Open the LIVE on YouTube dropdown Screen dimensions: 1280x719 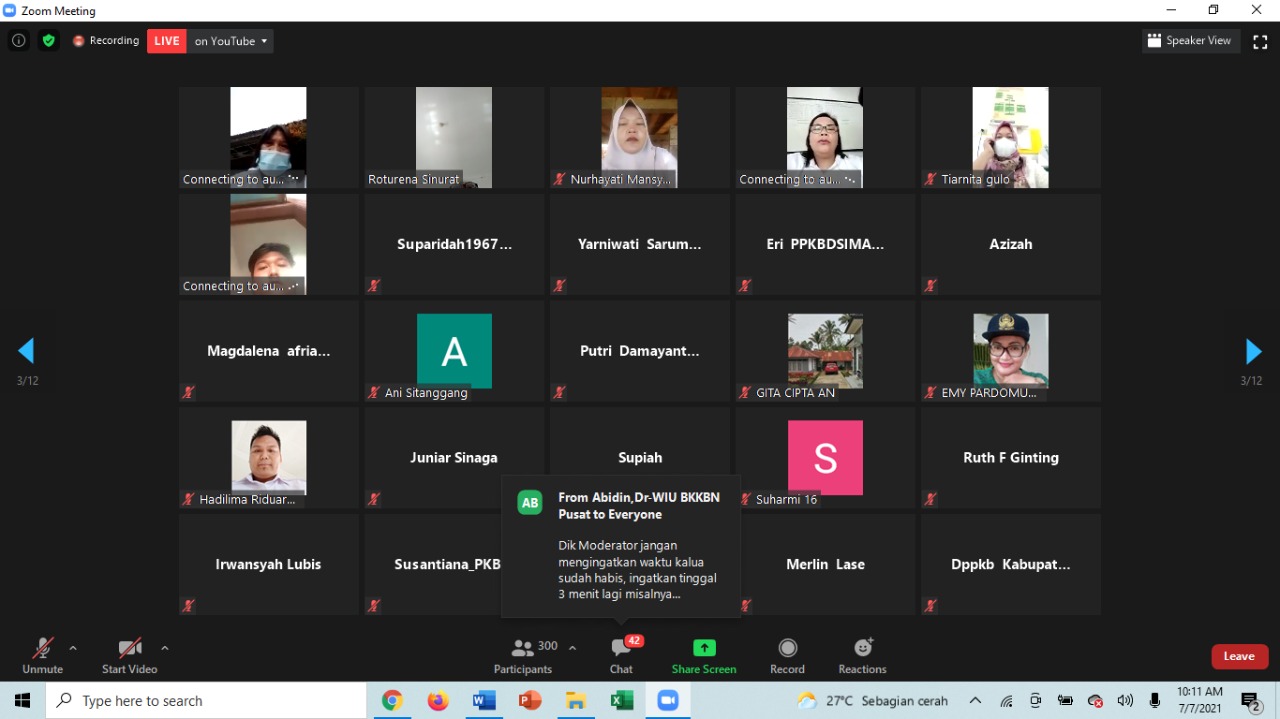(231, 41)
